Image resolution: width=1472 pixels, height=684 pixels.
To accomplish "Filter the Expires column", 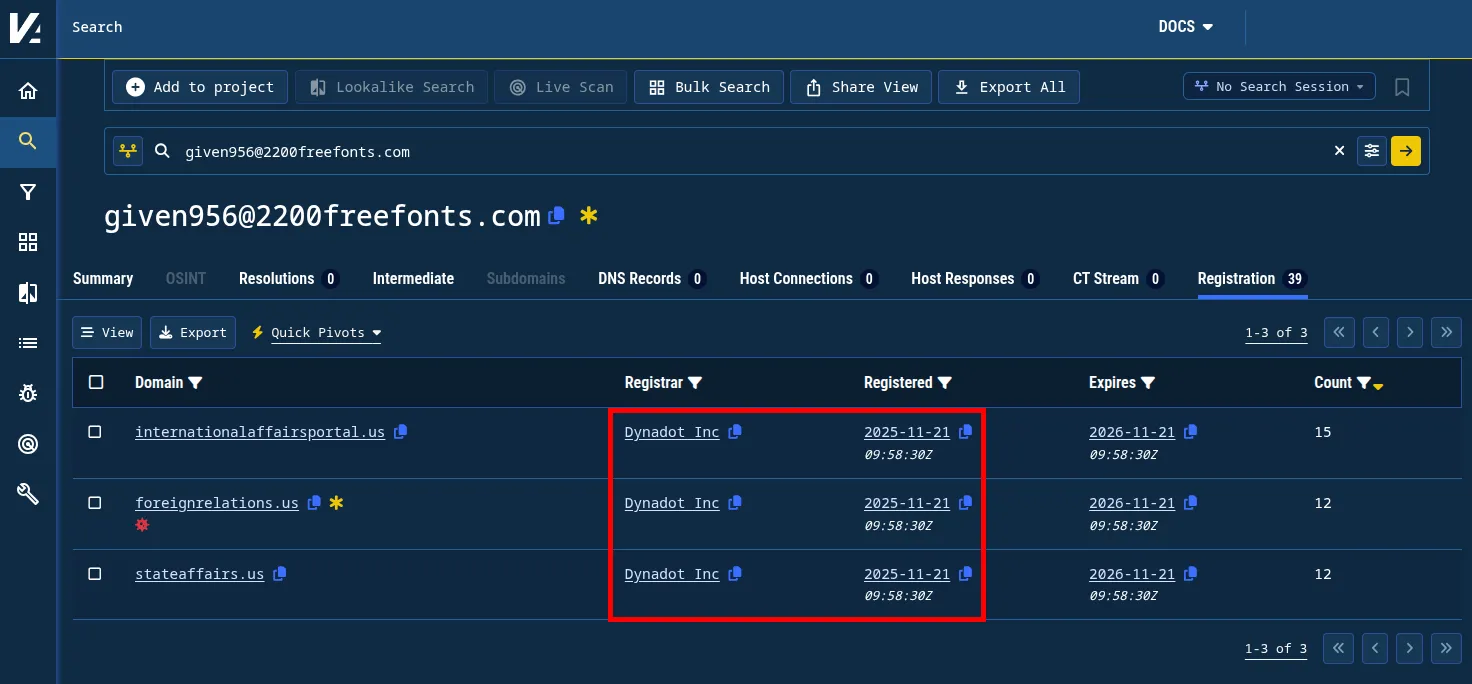I will click(x=1148, y=383).
